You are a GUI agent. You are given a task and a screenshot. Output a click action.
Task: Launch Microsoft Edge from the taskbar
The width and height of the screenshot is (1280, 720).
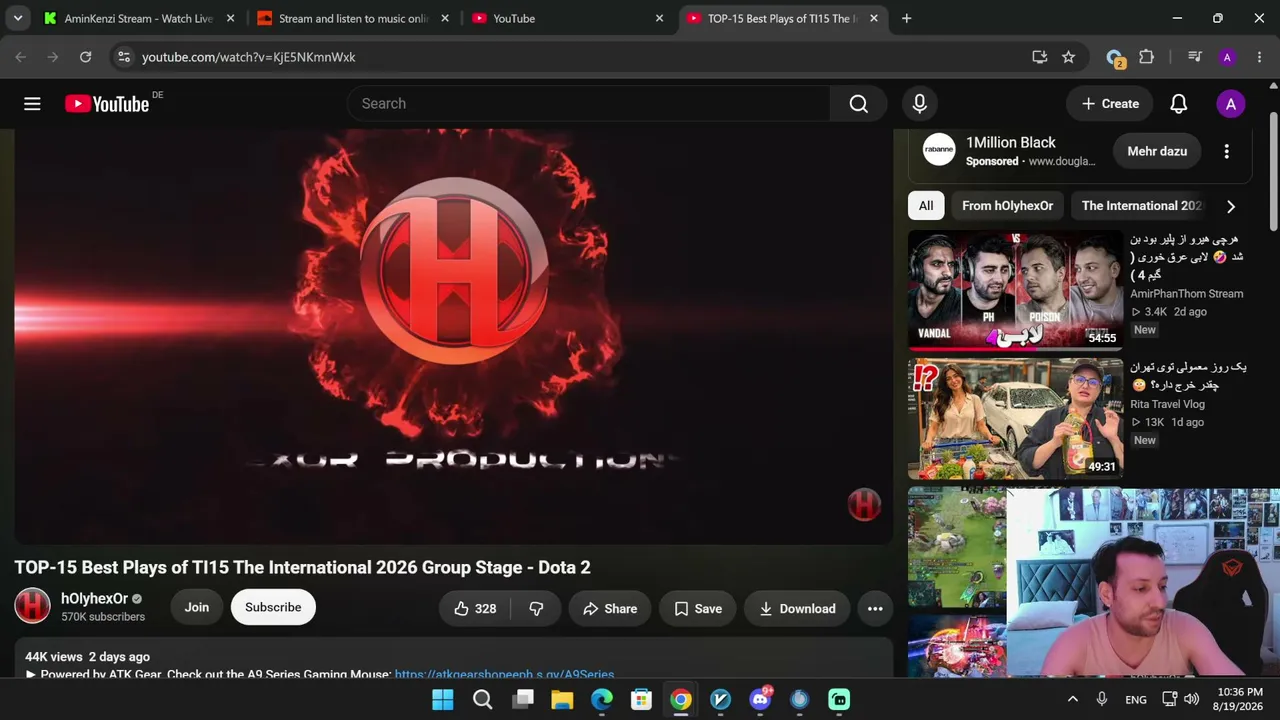coord(602,700)
